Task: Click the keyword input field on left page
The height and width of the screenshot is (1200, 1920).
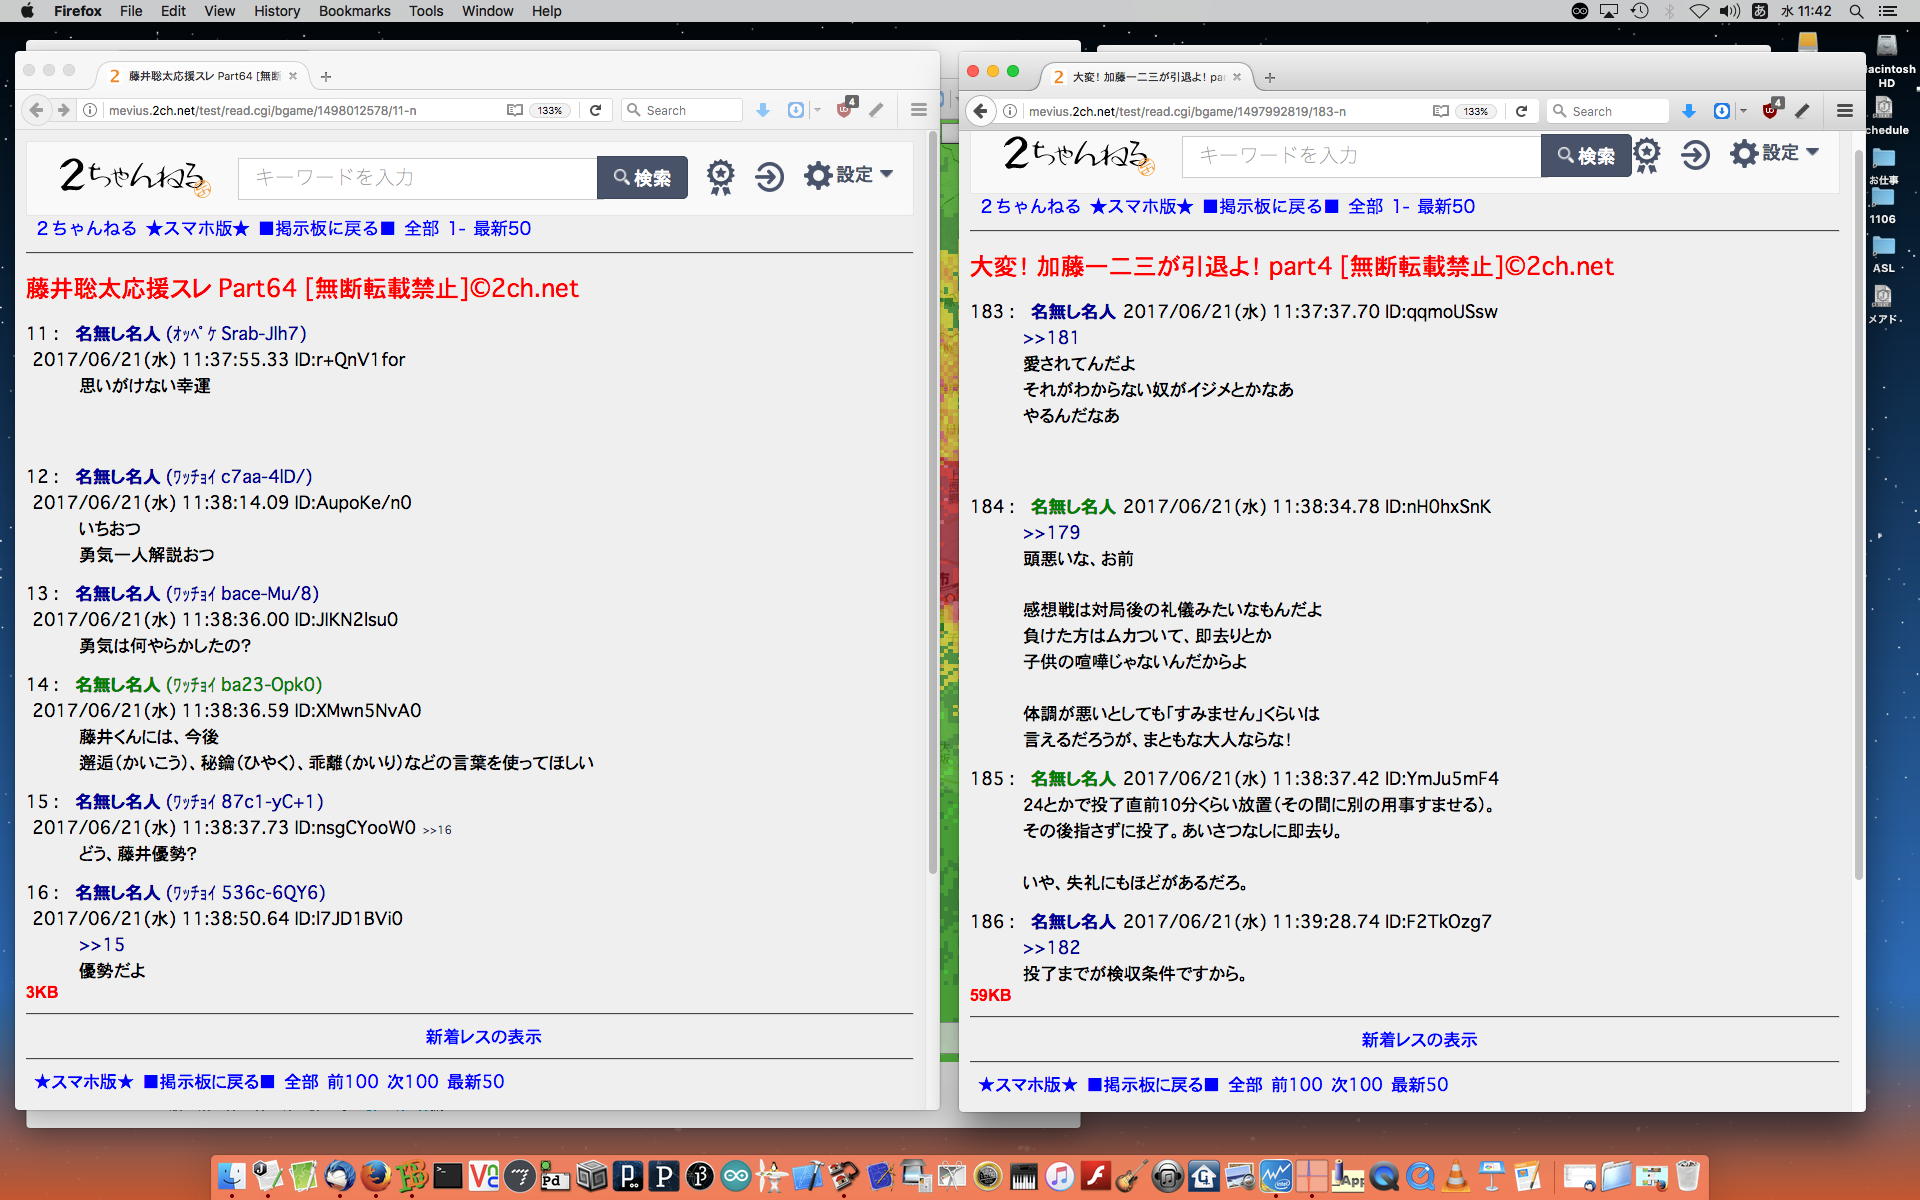Action: click(x=417, y=178)
